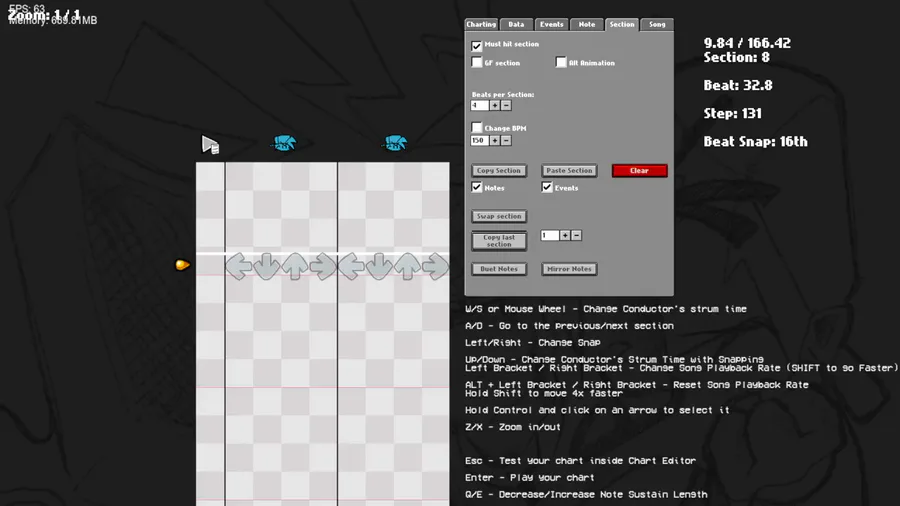900x506 pixels.
Task: Click the 'Beat: 32.8' text
Action: tap(738, 85)
